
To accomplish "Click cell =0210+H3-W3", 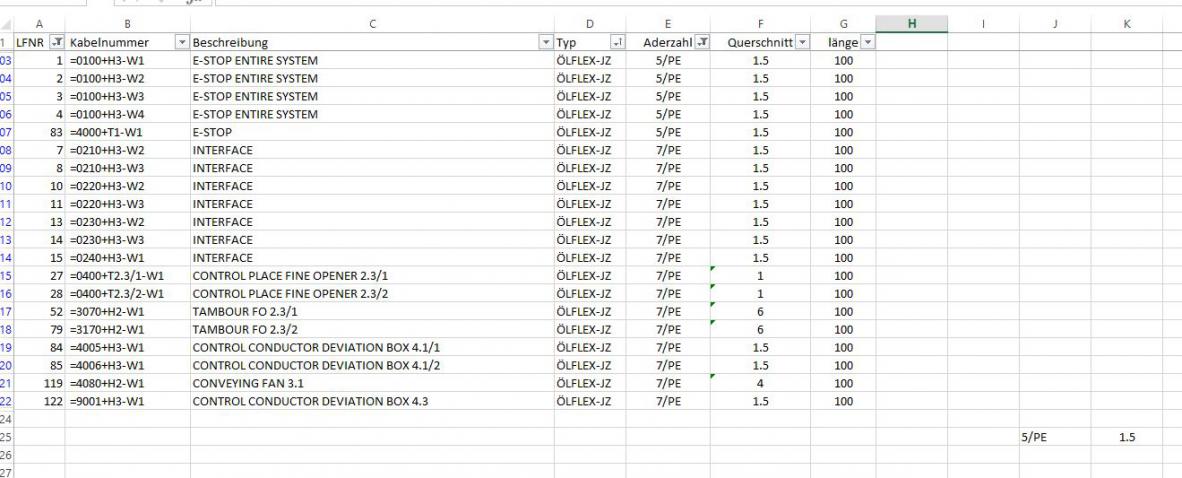I will 127,168.
